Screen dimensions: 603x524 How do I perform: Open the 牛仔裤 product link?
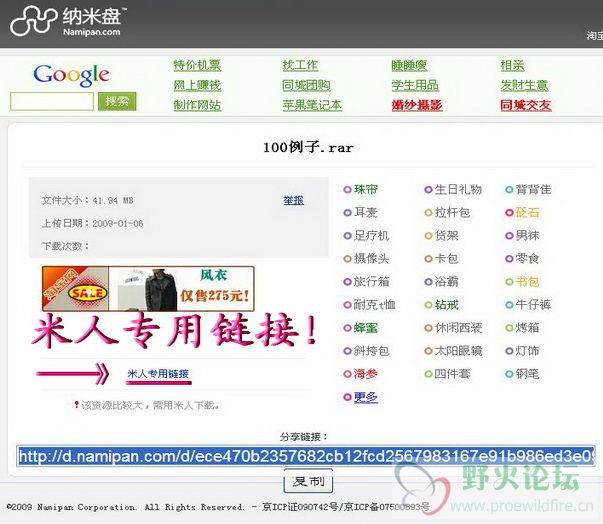(x=533, y=304)
